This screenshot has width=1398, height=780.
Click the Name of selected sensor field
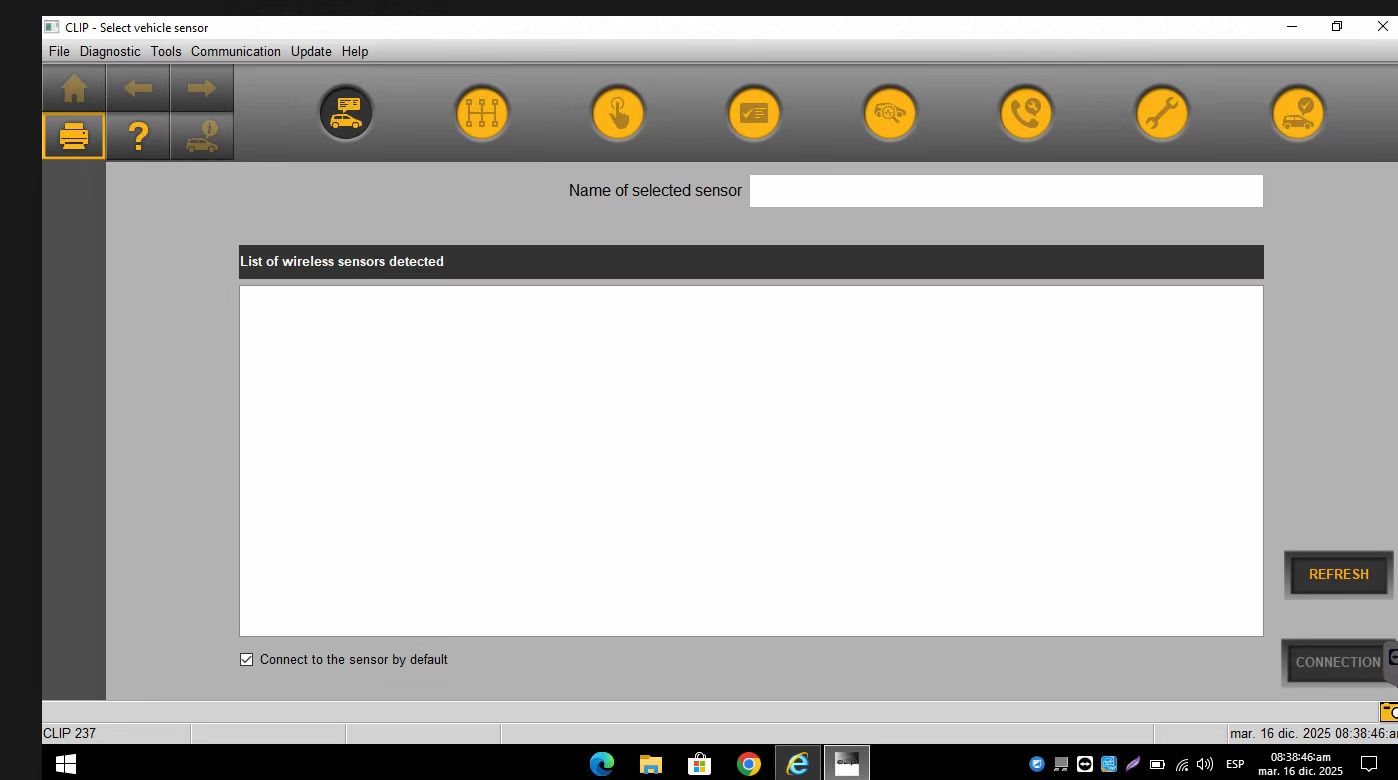click(x=1006, y=191)
